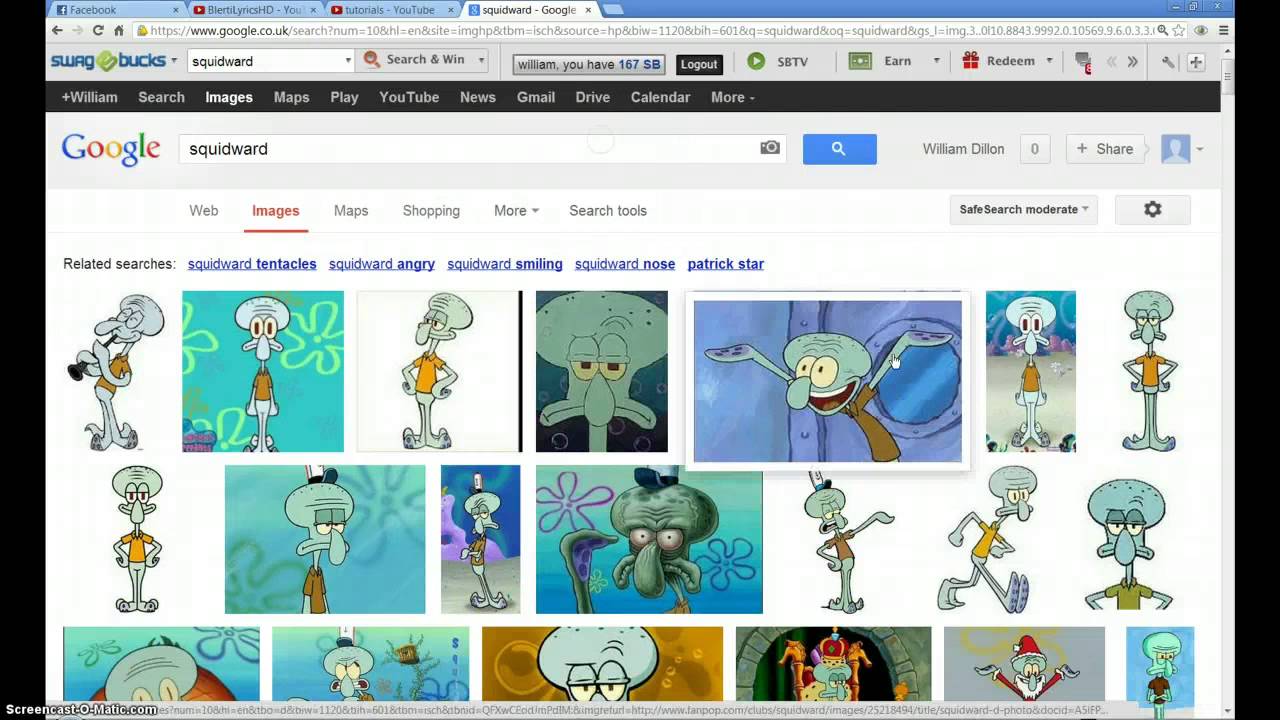Reload the page with the refresh icon

[98, 31]
